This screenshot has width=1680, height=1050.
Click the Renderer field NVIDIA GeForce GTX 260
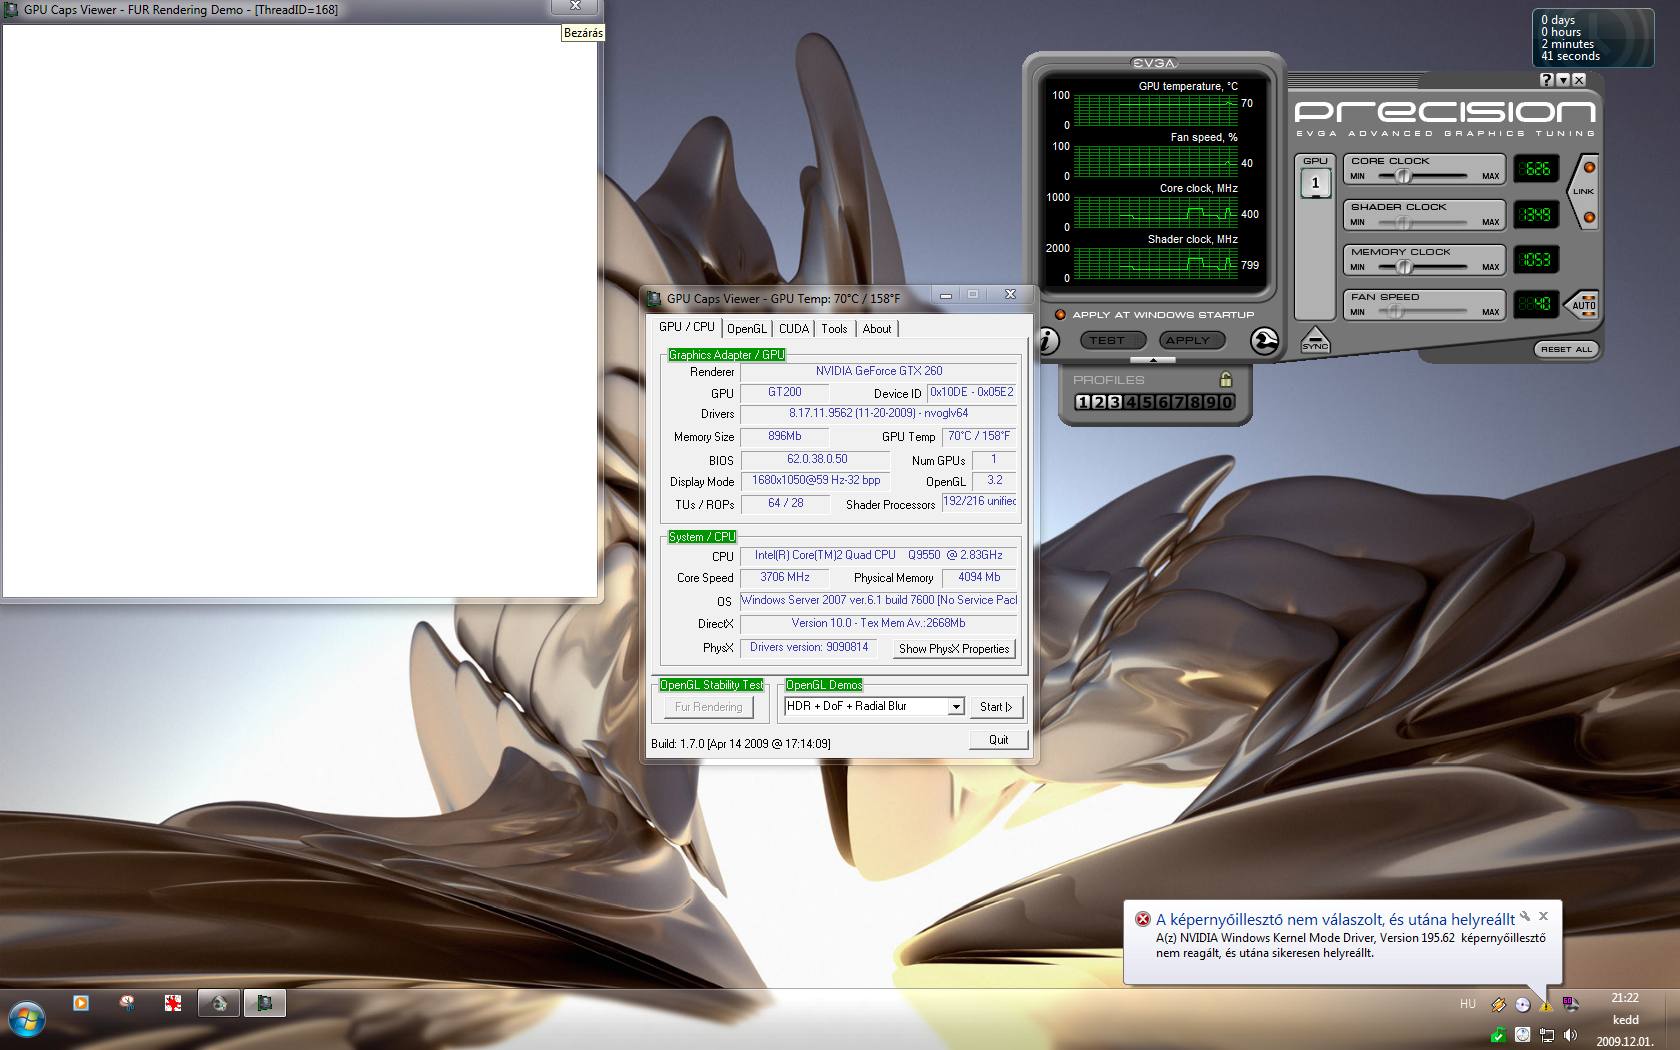[x=878, y=371]
